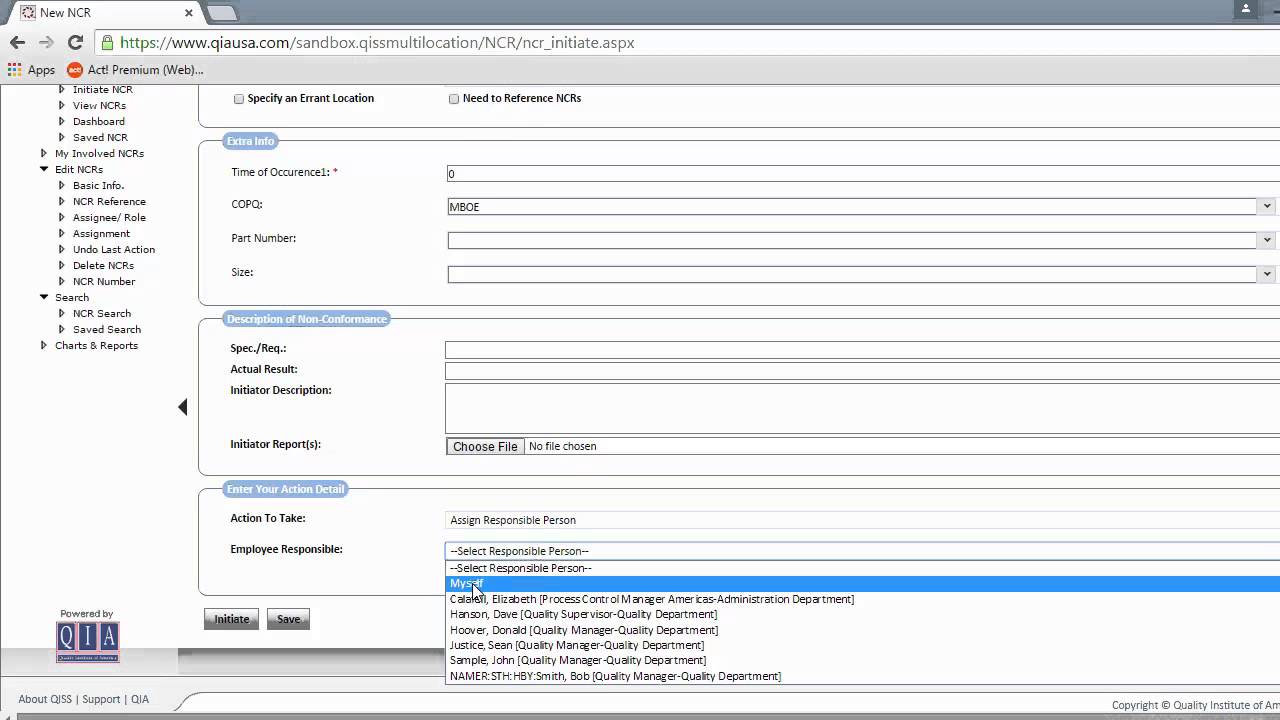The height and width of the screenshot is (720, 1280).
Task: Open the Apps grid shortcut
Action: coord(31,70)
